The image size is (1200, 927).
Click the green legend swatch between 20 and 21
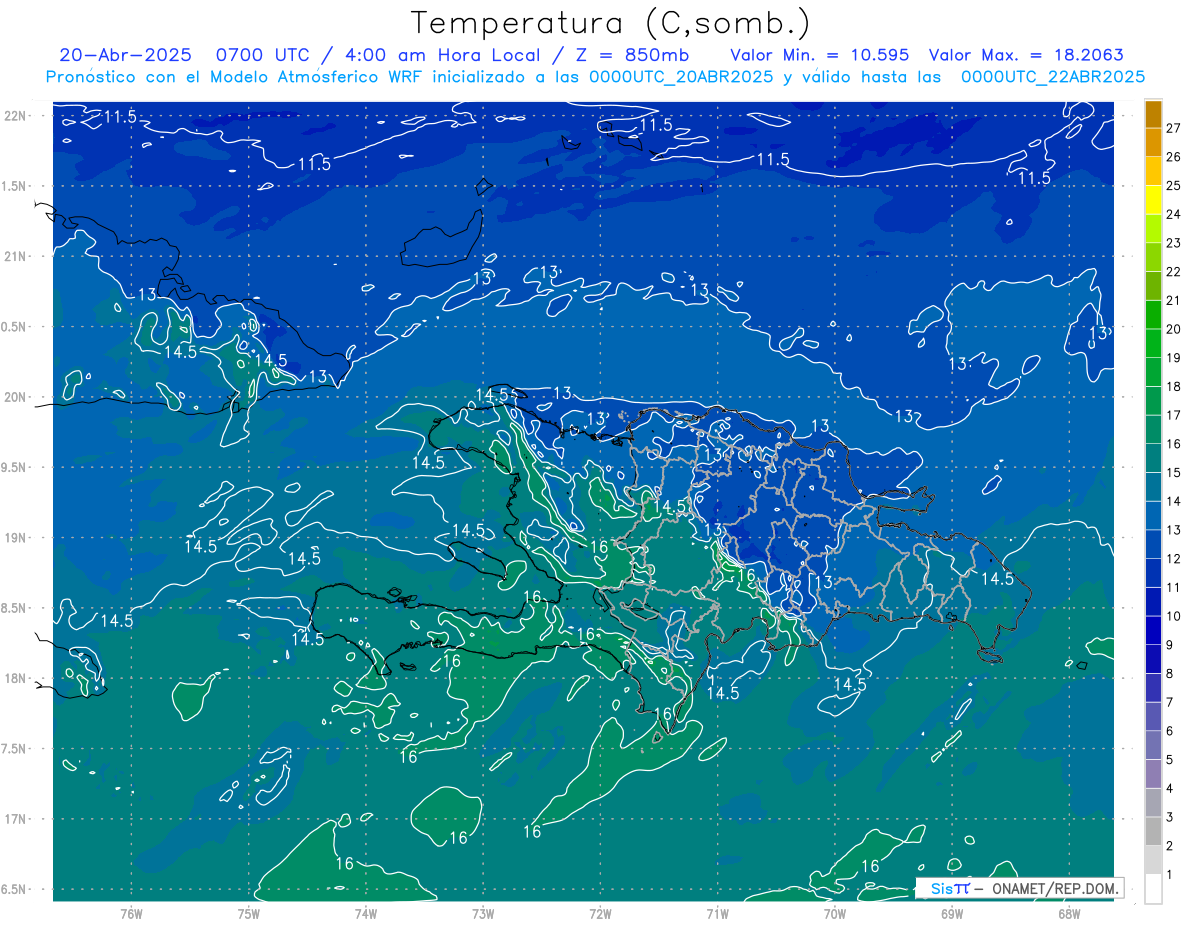[1153, 315]
